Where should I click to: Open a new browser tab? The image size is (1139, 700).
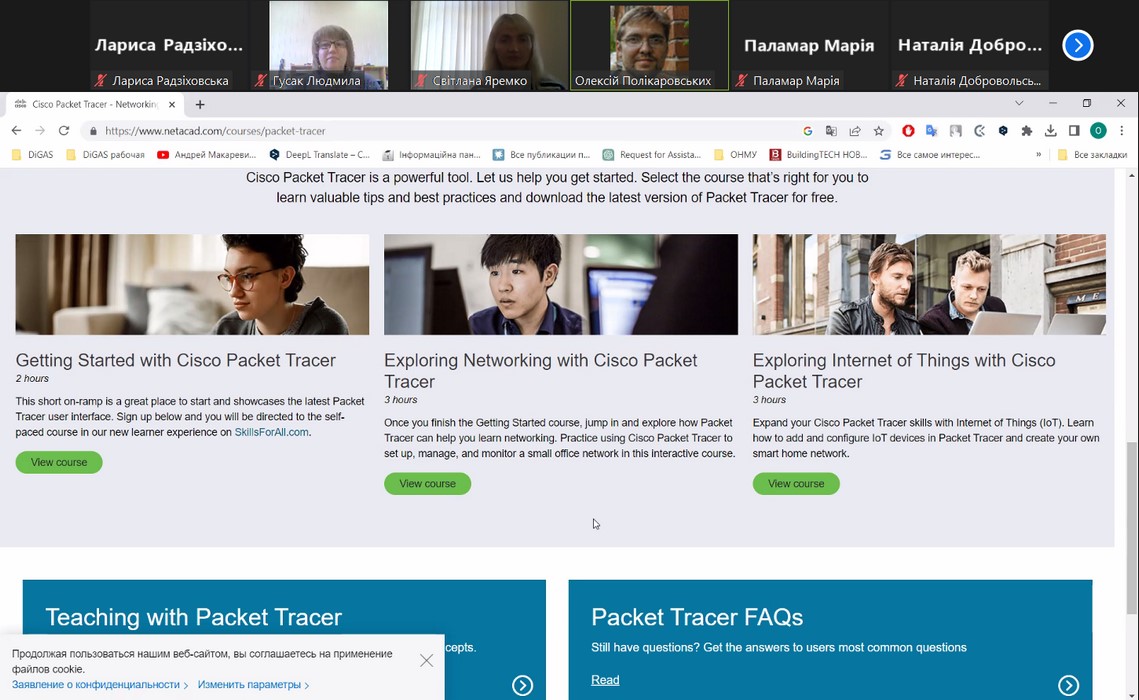[x=200, y=104]
